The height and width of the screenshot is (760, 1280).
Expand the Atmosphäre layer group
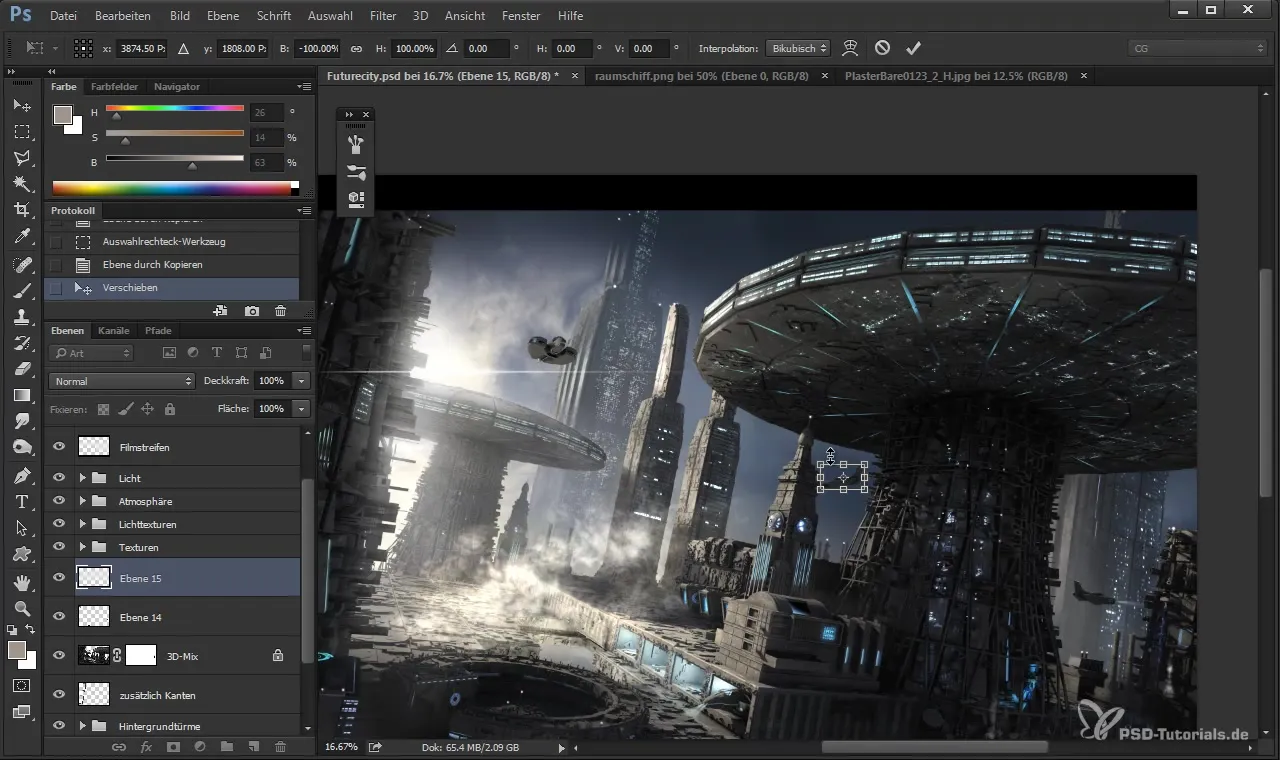[83, 501]
